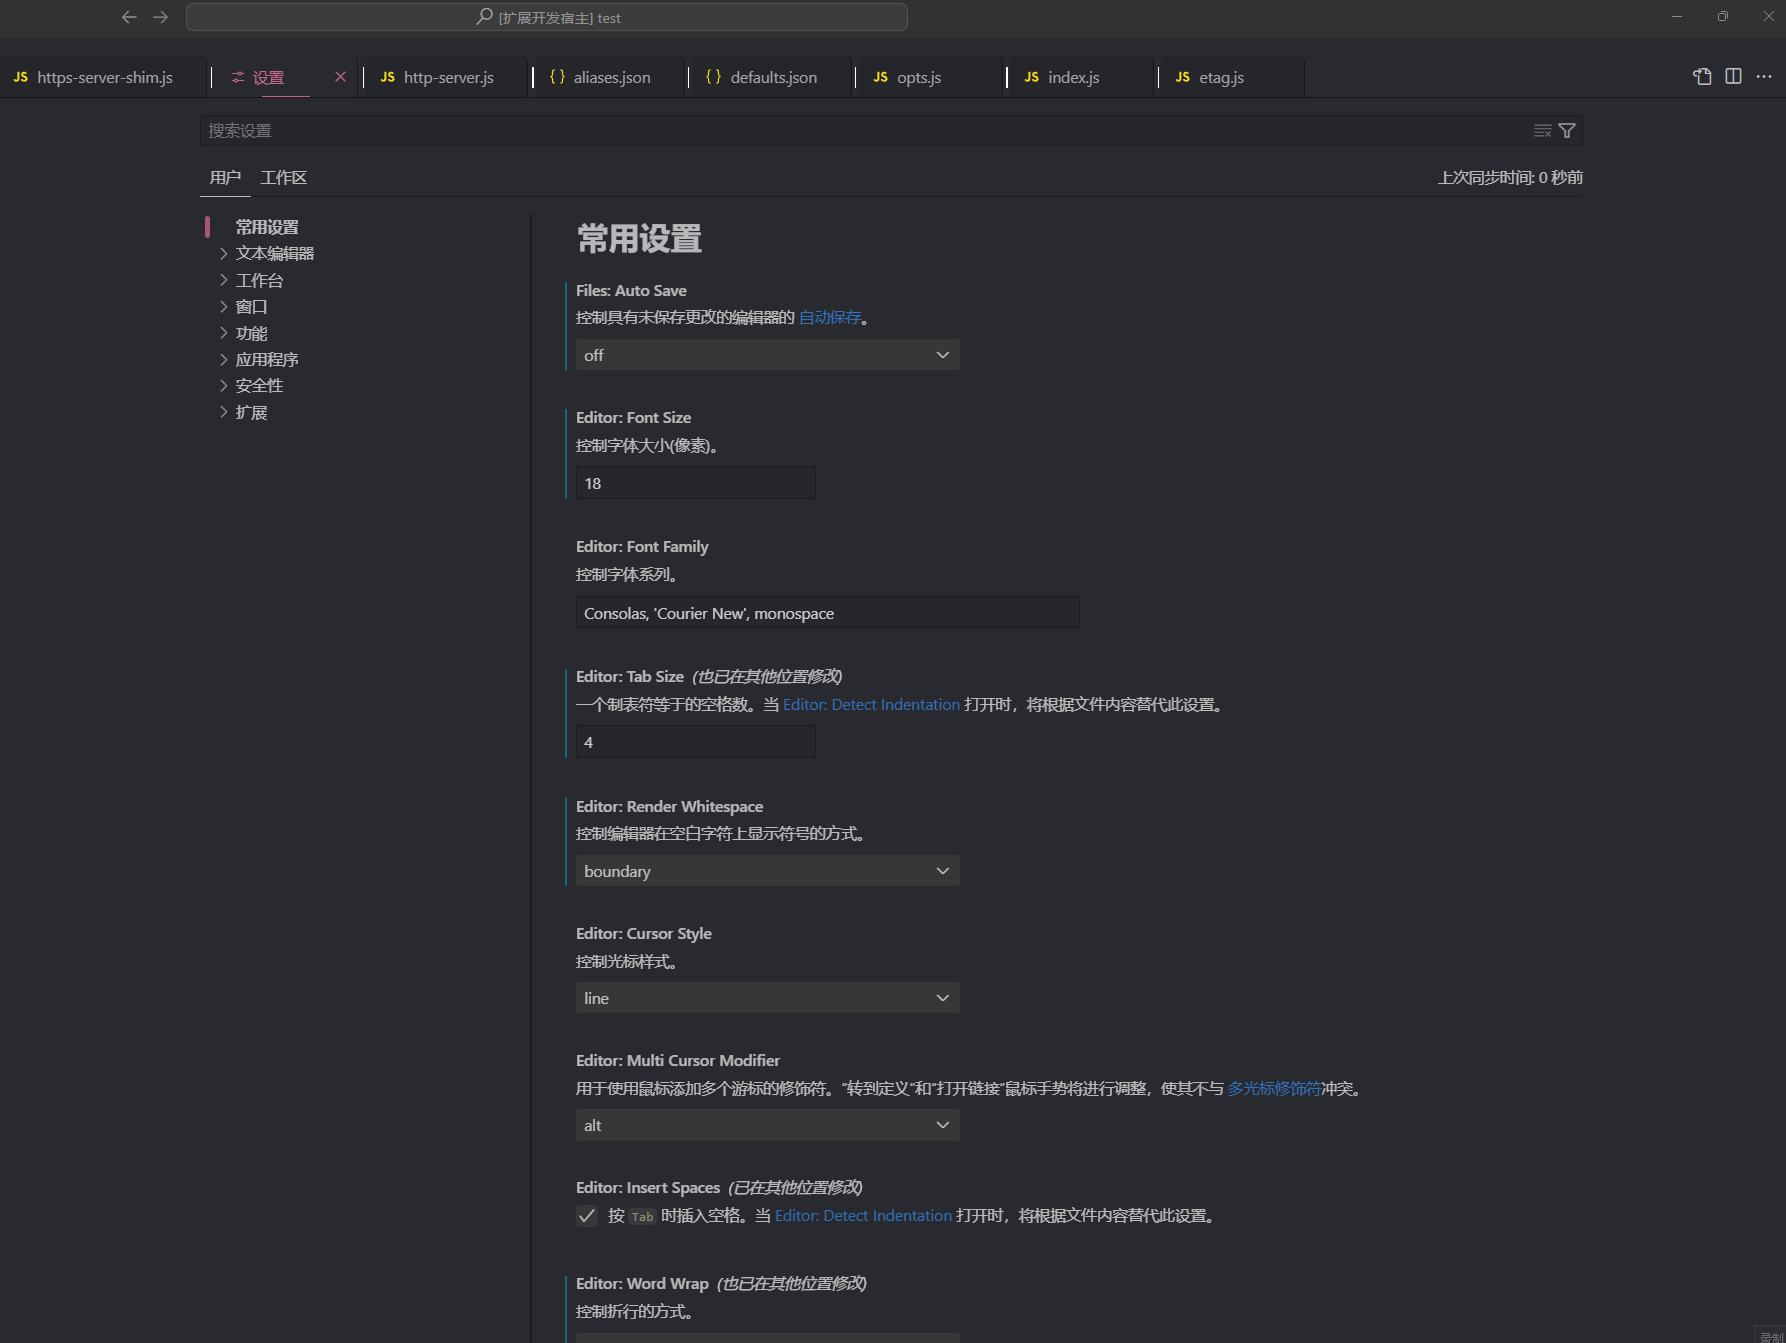The height and width of the screenshot is (1343, 1786).
Task: Open the Cursor Style dropdown showing line
Action: pos(768,998)
